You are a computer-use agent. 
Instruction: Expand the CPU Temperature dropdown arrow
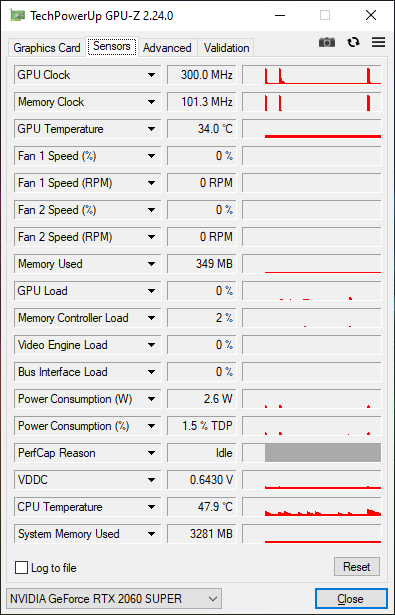click(151, 507)
